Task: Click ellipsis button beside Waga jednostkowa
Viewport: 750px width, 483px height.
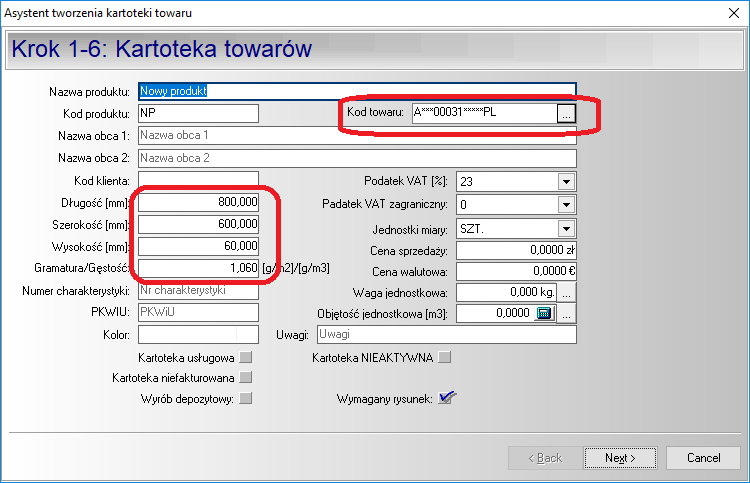Action: click(566, 292)
